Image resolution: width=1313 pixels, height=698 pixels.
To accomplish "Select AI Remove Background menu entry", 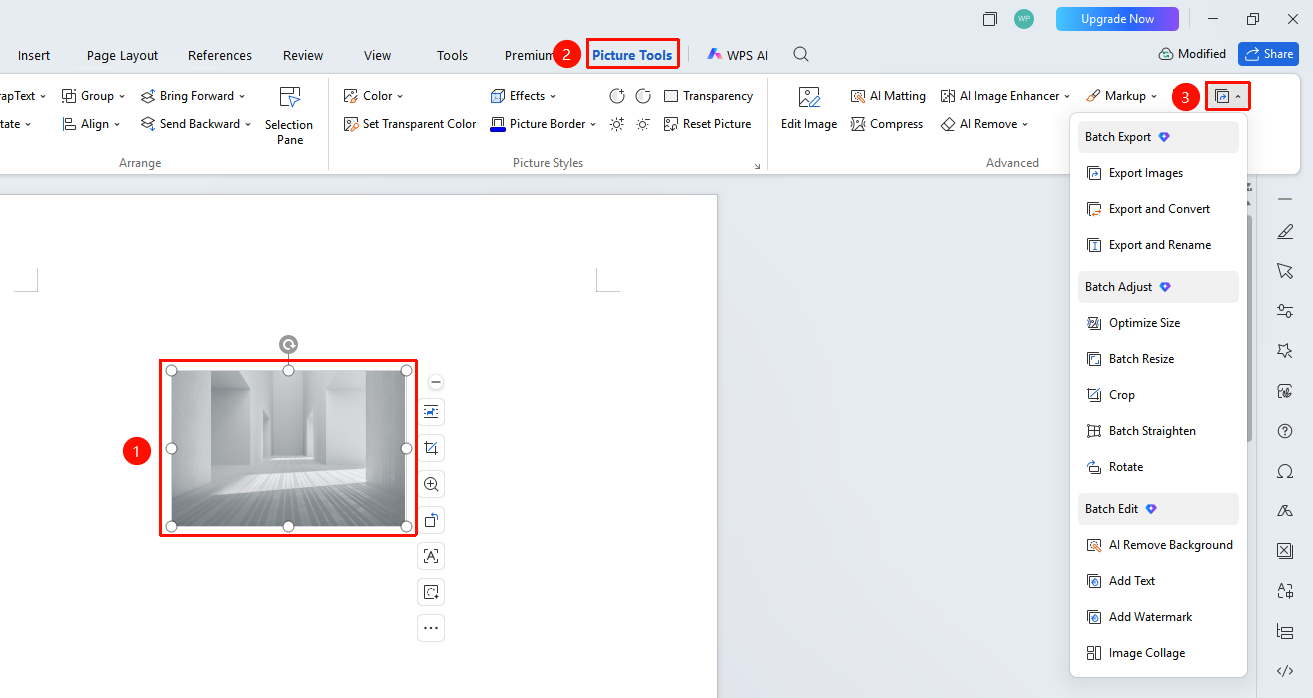I will point(1158,545).
